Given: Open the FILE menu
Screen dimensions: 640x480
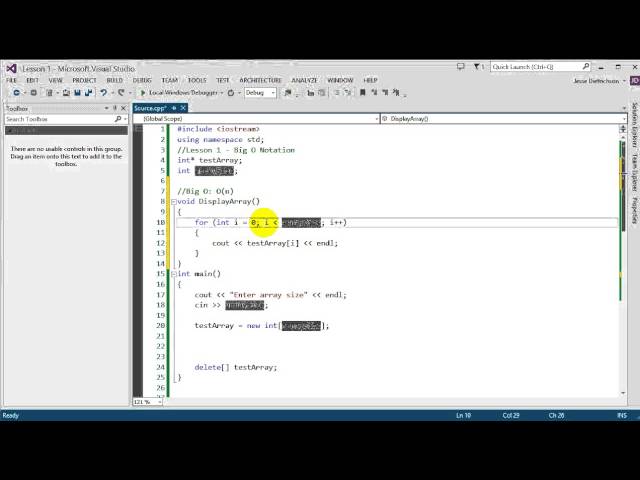Looking at the screenshot, I should click(11, 80).
